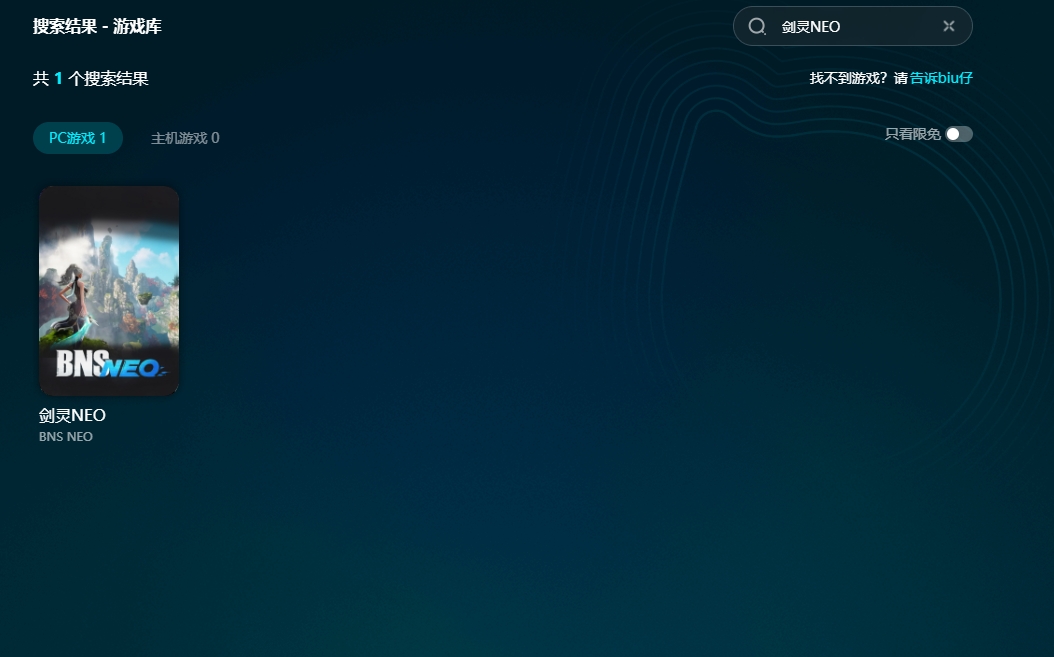The width and height of the screenshot is (1054, 657).
Task: Click the BNS NEO subtitle text
Action: coord(66,436)
